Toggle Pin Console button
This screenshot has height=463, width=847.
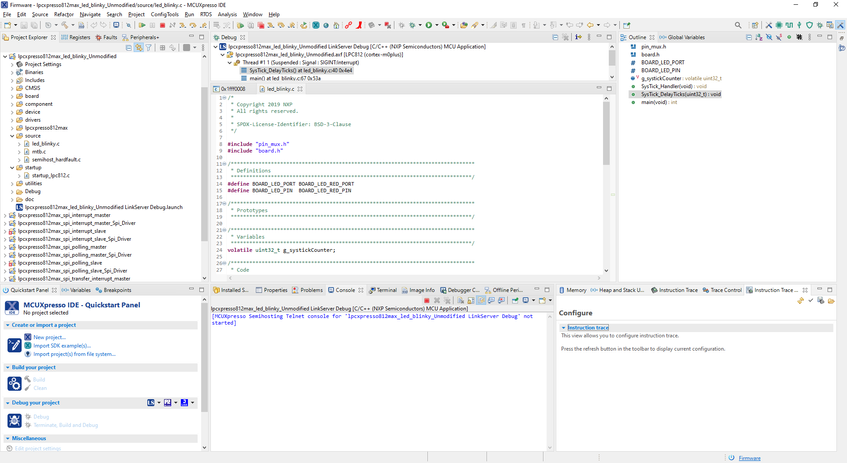pos(515,300)
